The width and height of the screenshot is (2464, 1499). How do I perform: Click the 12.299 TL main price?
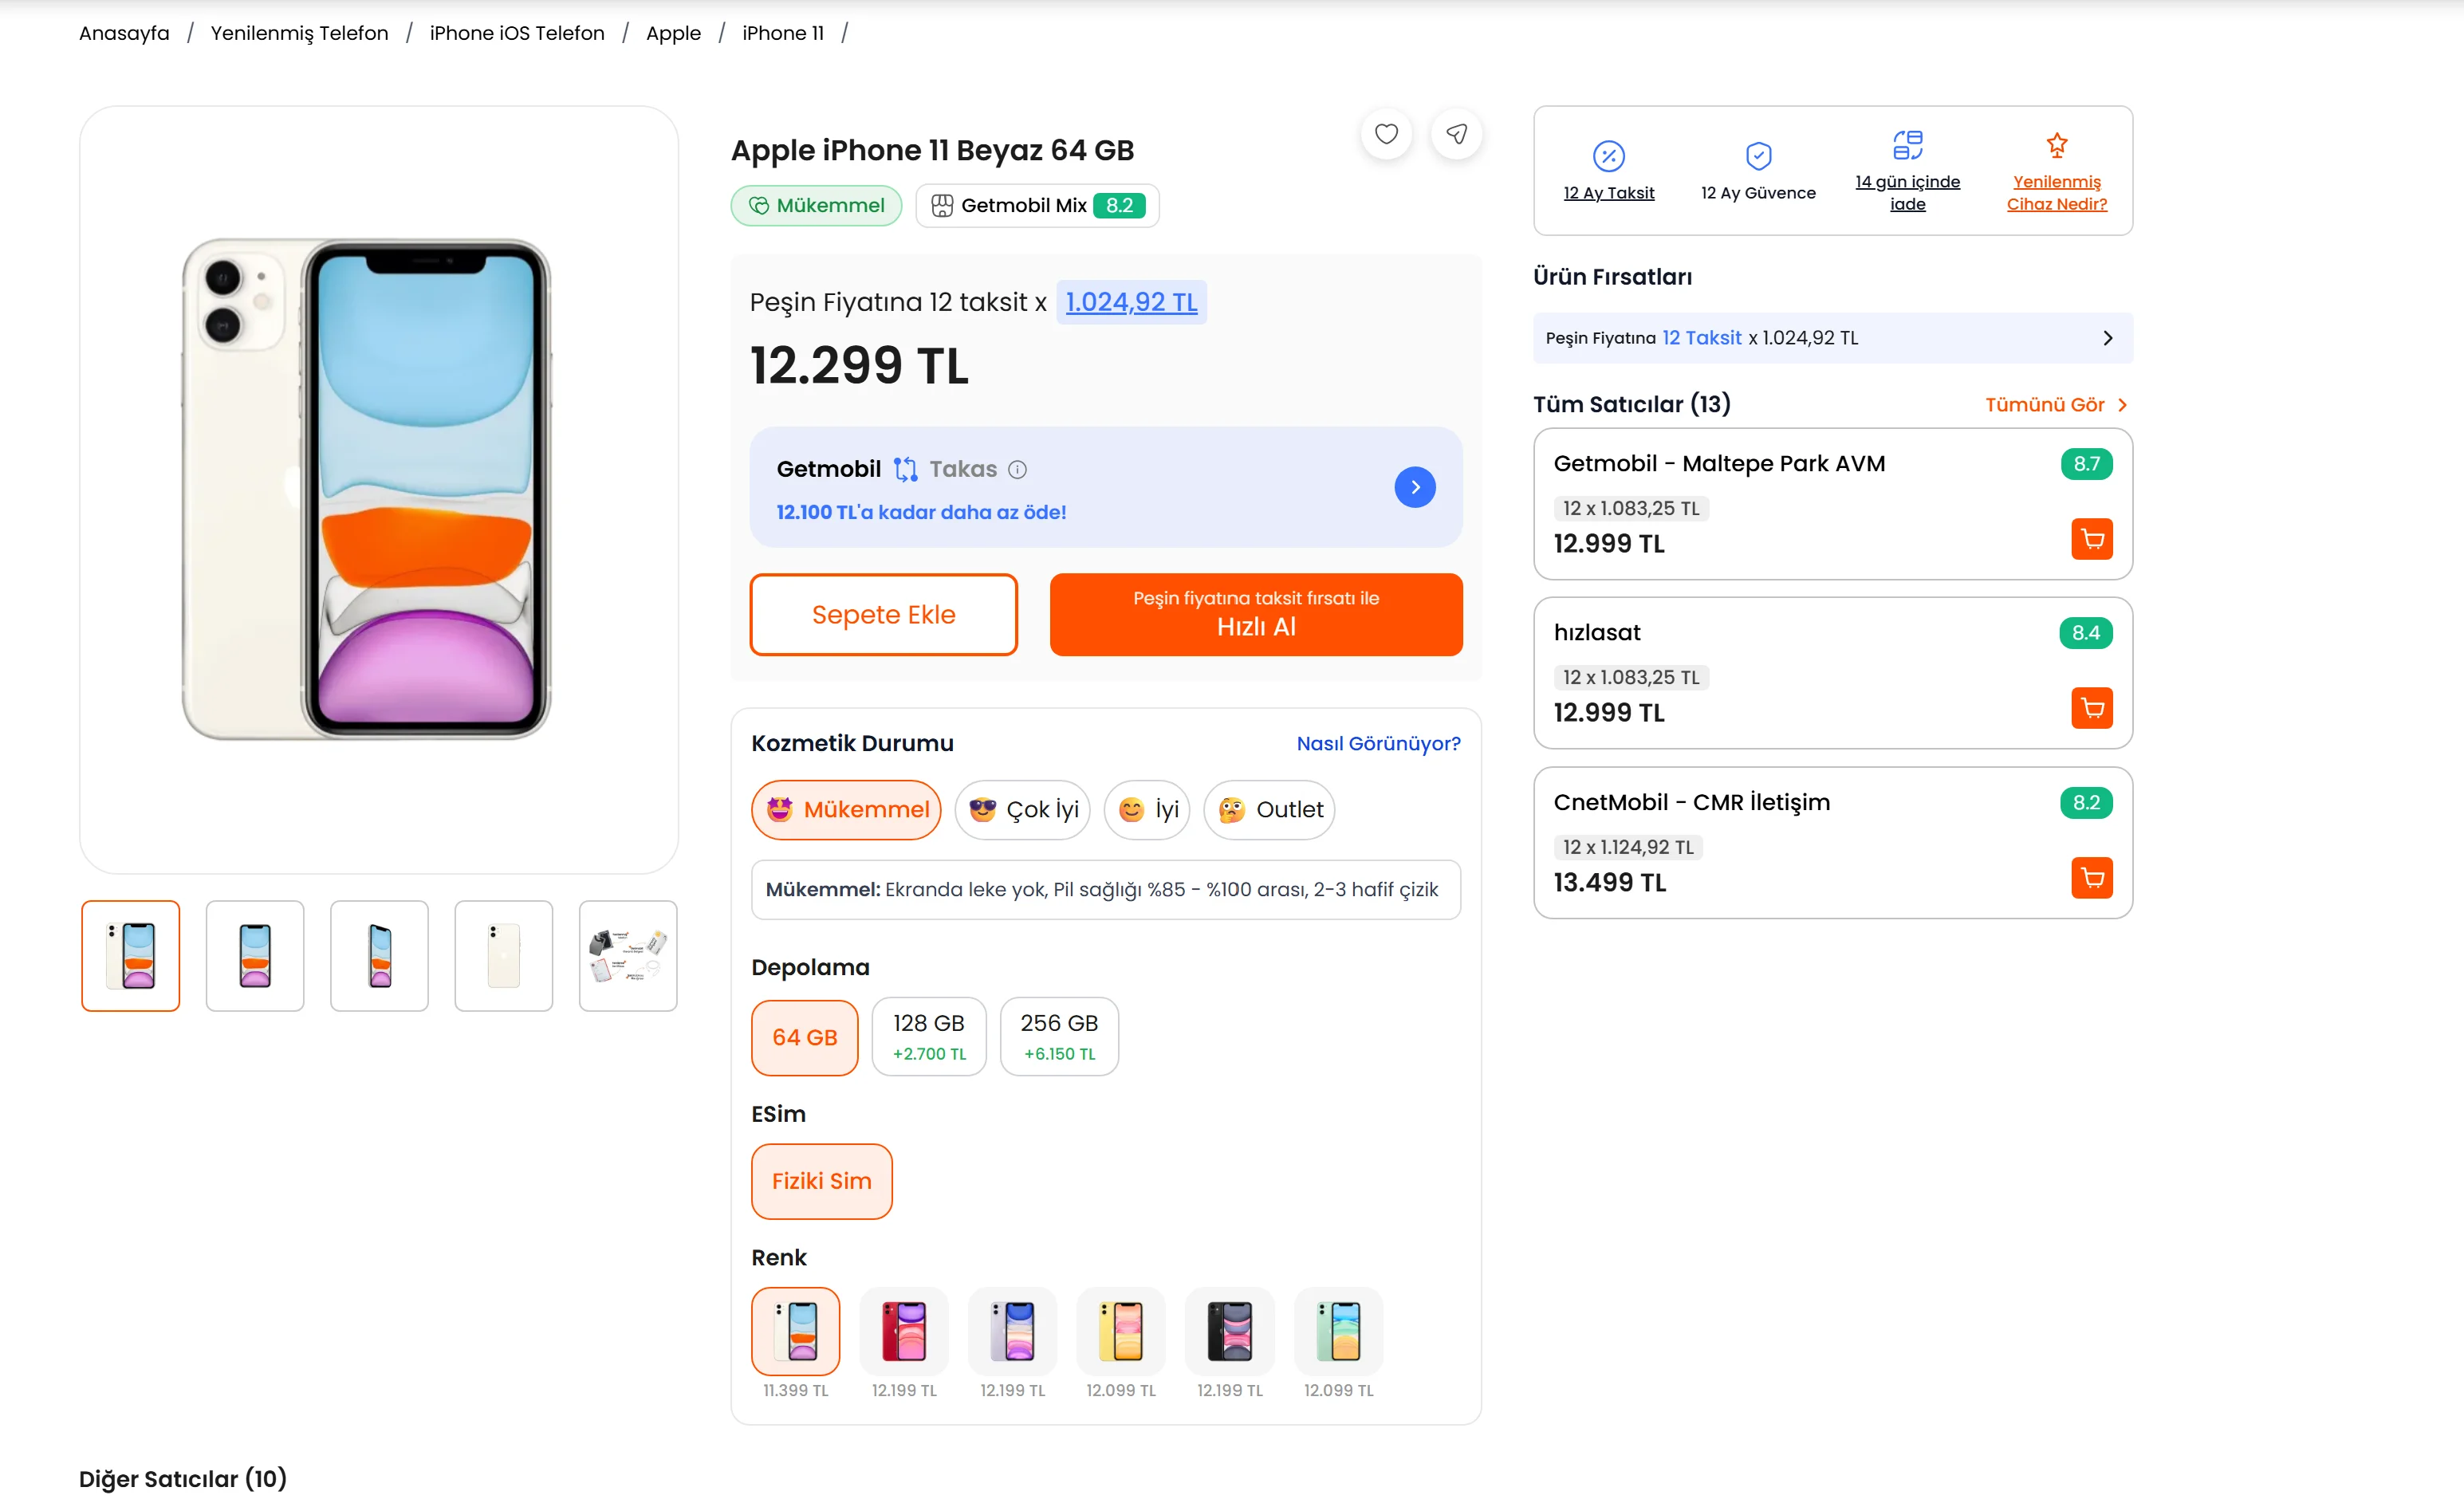[859, 366]
